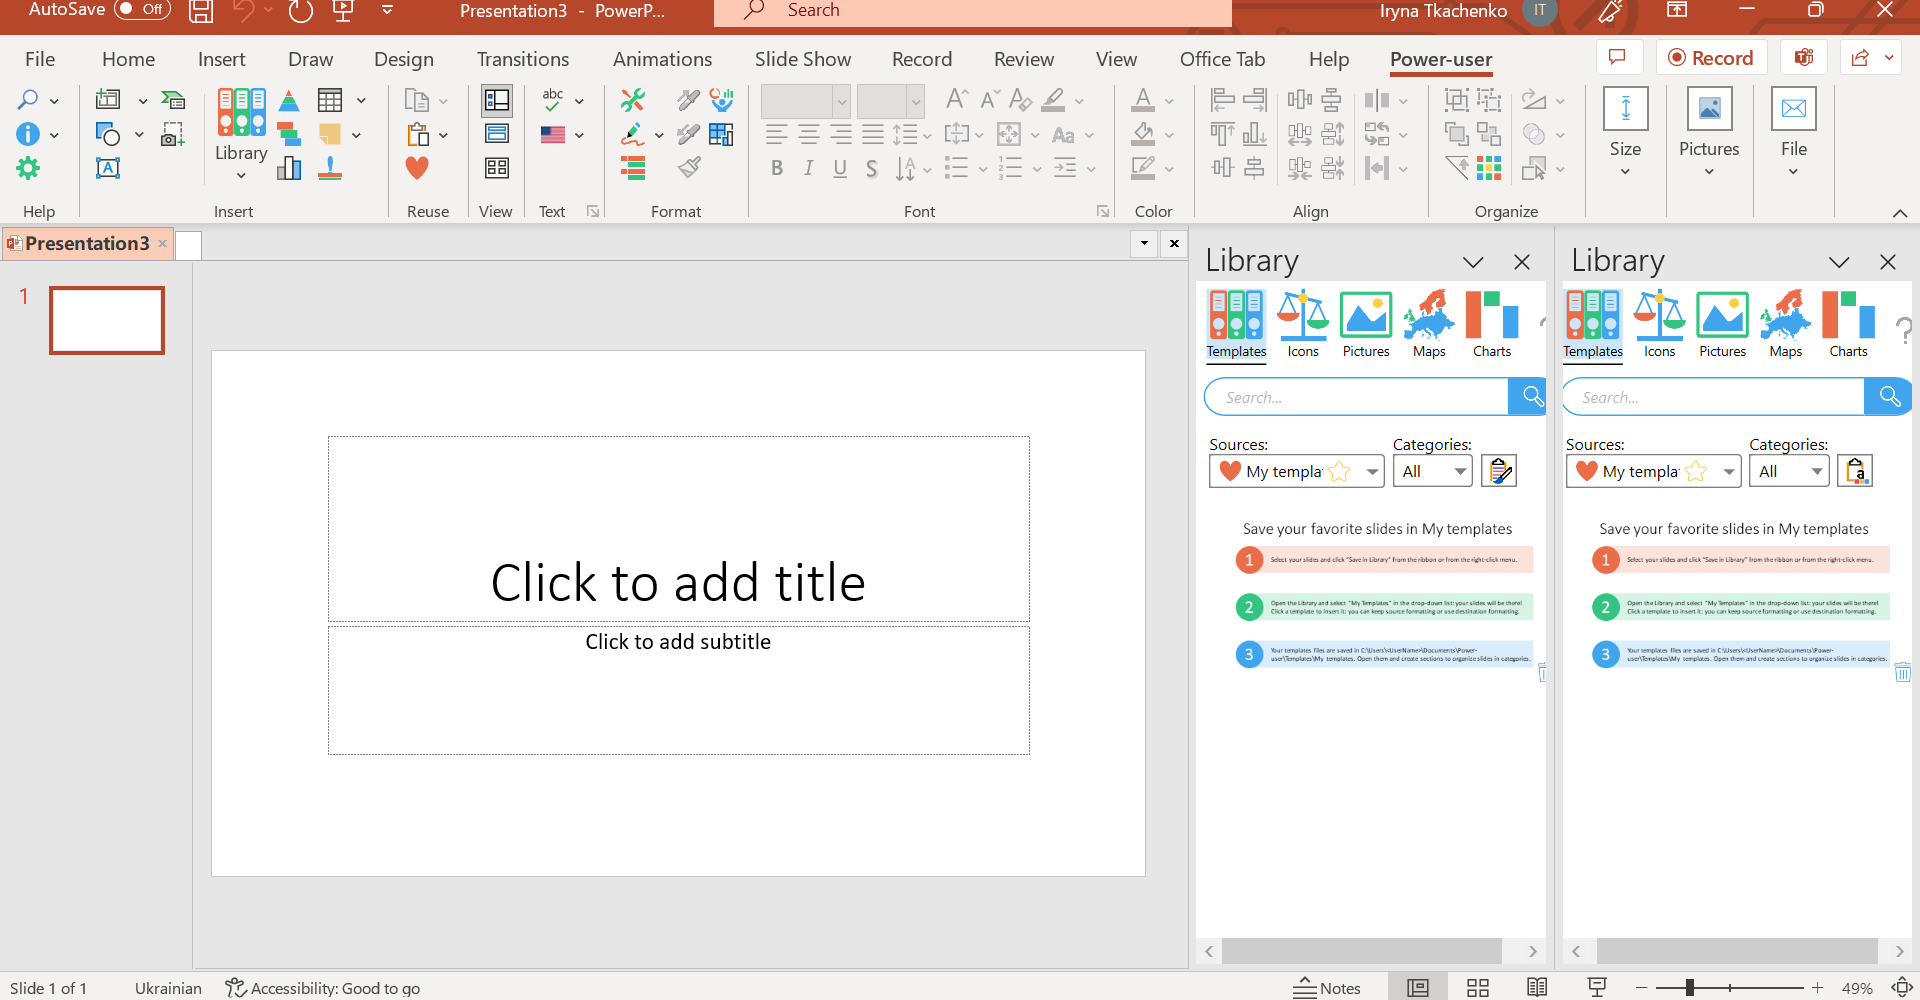1920x1000 pixels.
Task: Open Sources dropdown in right Library pane
Action: click(x=1653, y=471)
